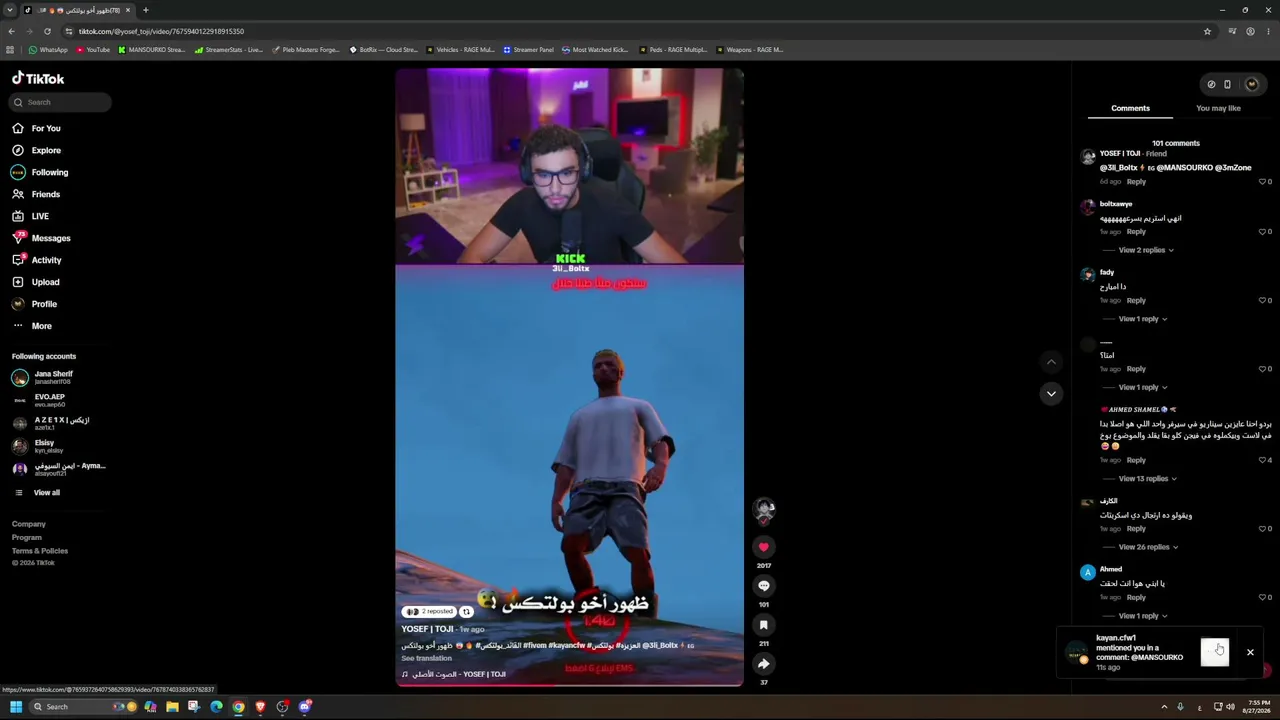Screen dimensions: 1280x720
Task: Dismiss the kayan.cfw1 mention notification
Action: tap(1250, 652)
